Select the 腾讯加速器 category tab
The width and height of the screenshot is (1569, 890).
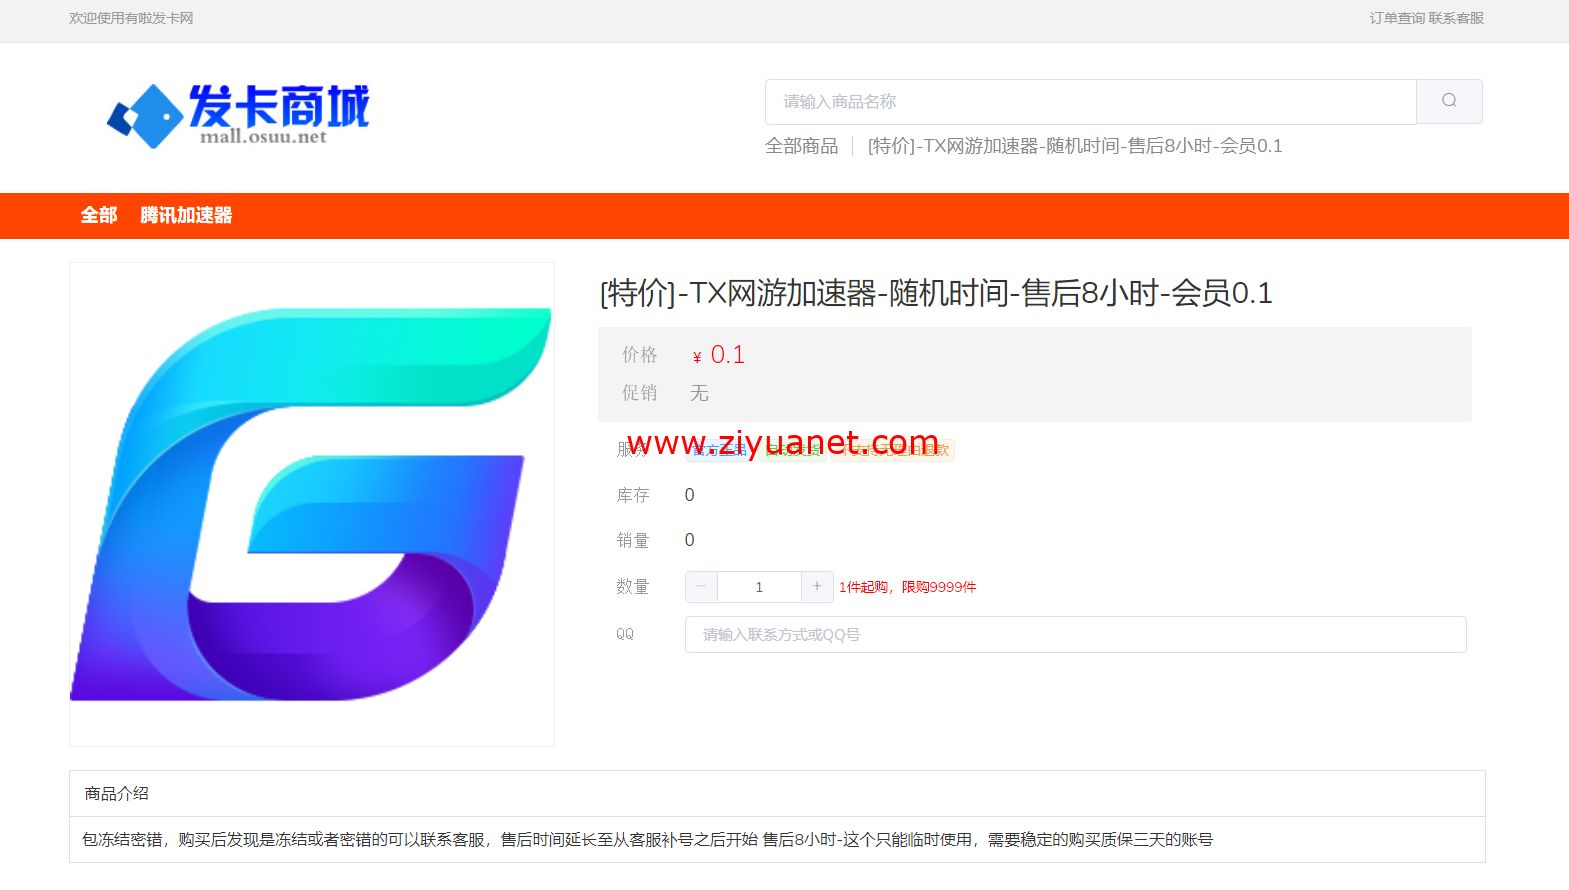(x=186, y=215)
